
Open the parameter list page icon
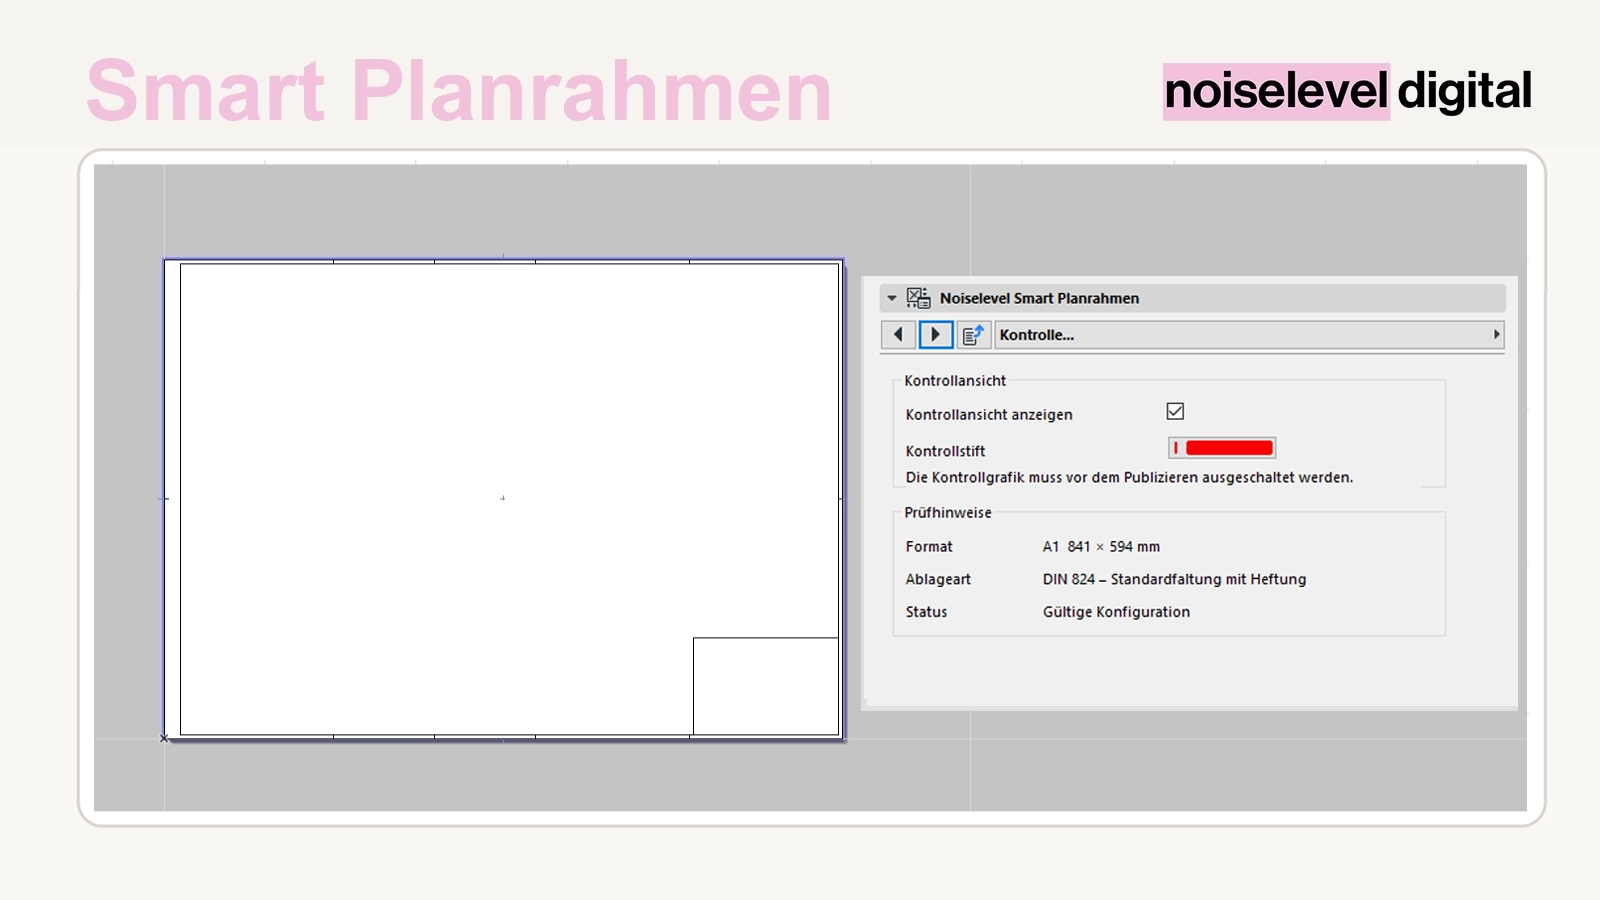973,335
